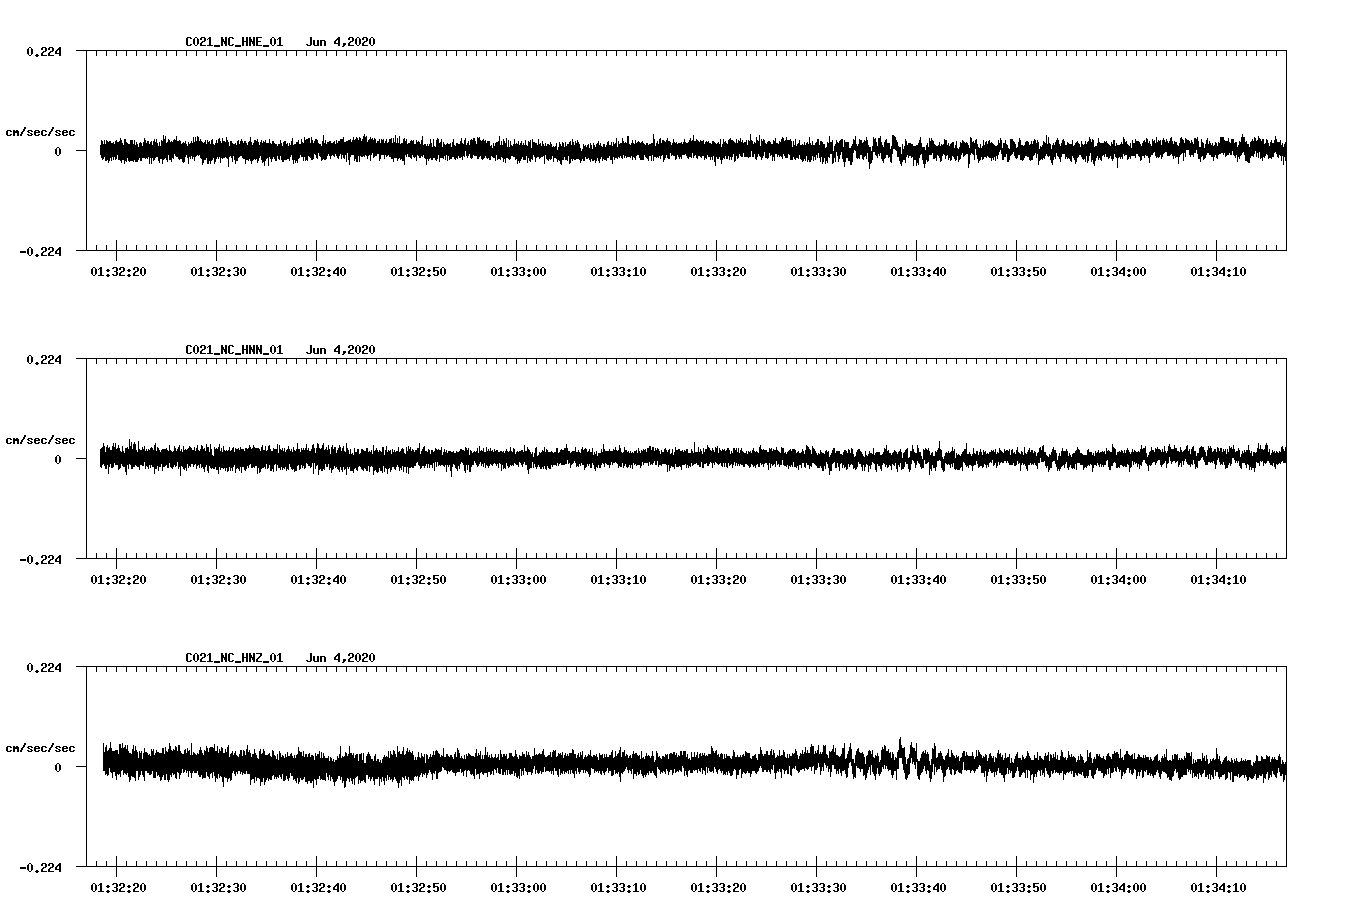The width and height of the screenshot is (1358, 924).
Task: Click 01:32:20 time label under HNN plot
Action: pyautogui.click(x=118, y=580)
